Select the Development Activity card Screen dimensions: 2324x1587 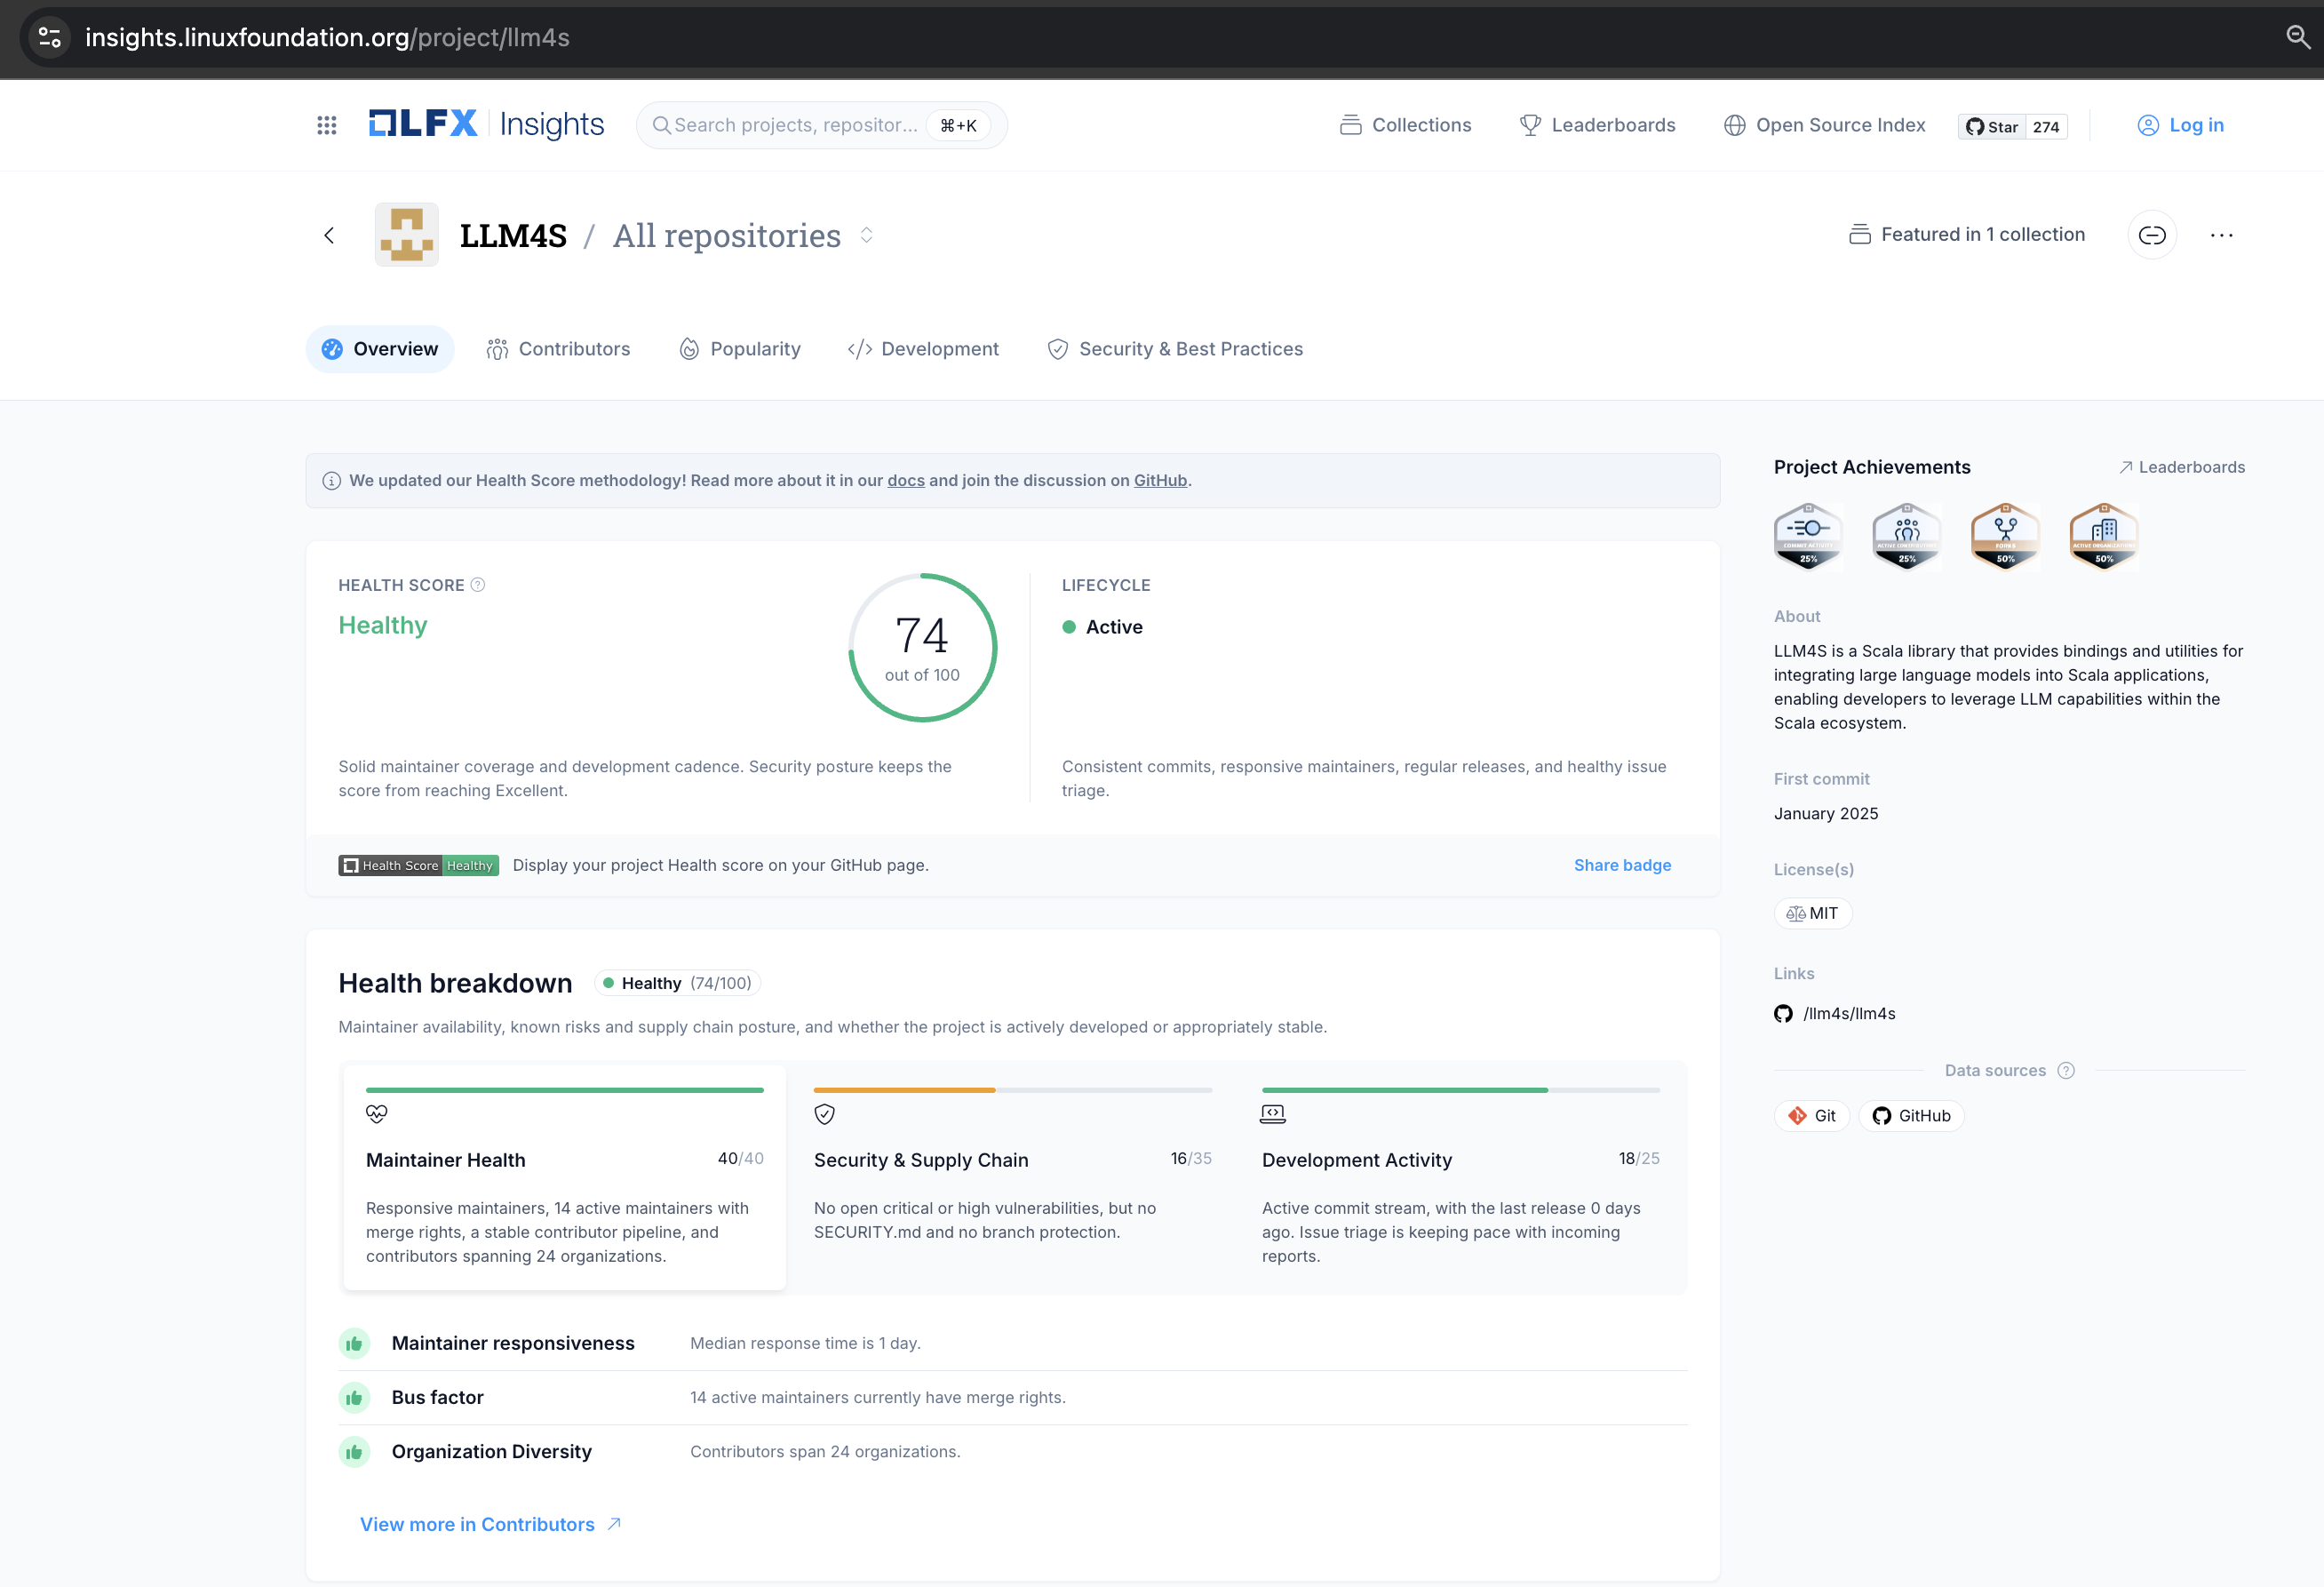click(x=1460, y=1178)
